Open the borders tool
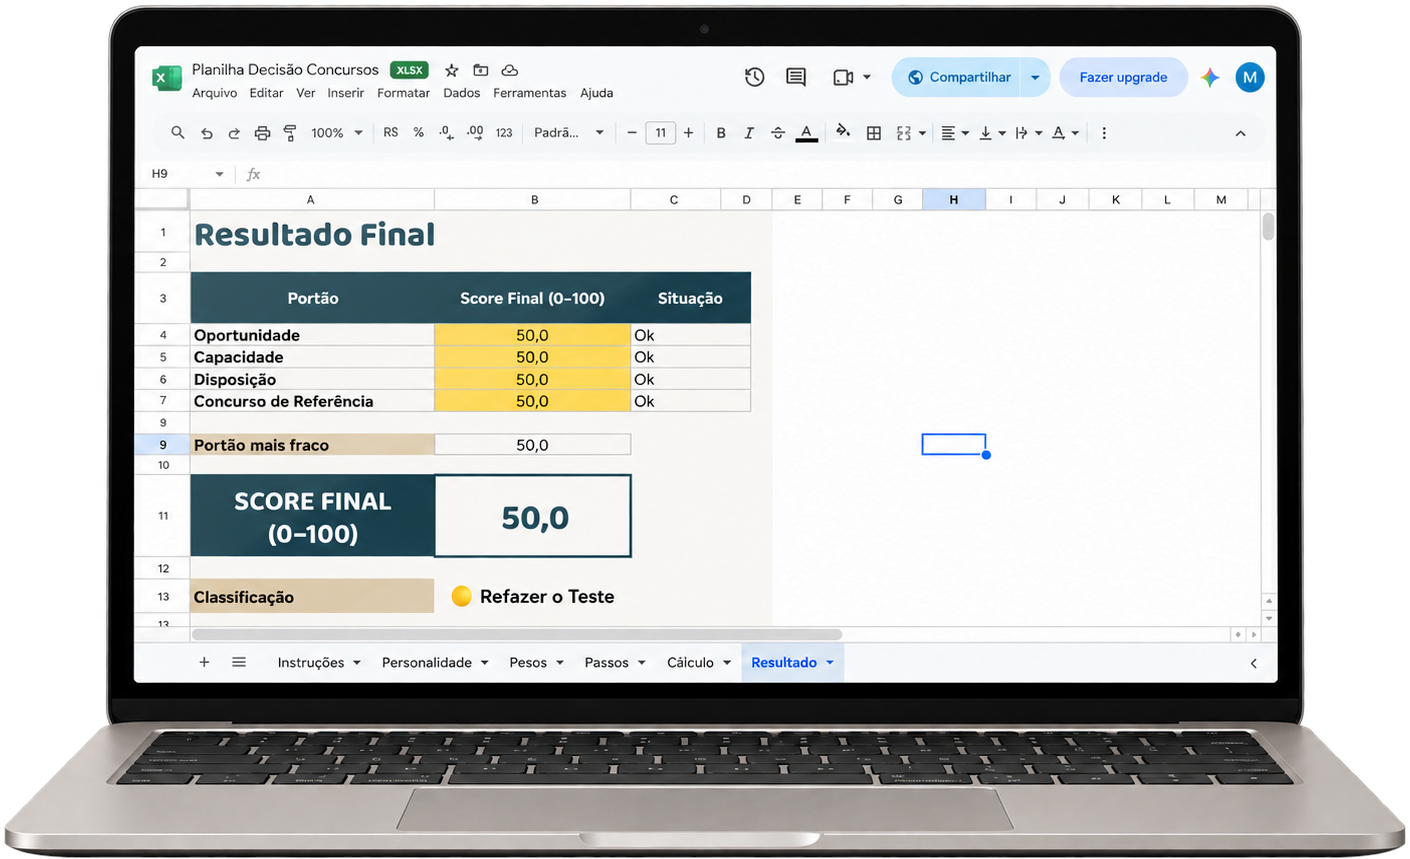This screenshot has height=859, width=1410. [x=874, y=133]
